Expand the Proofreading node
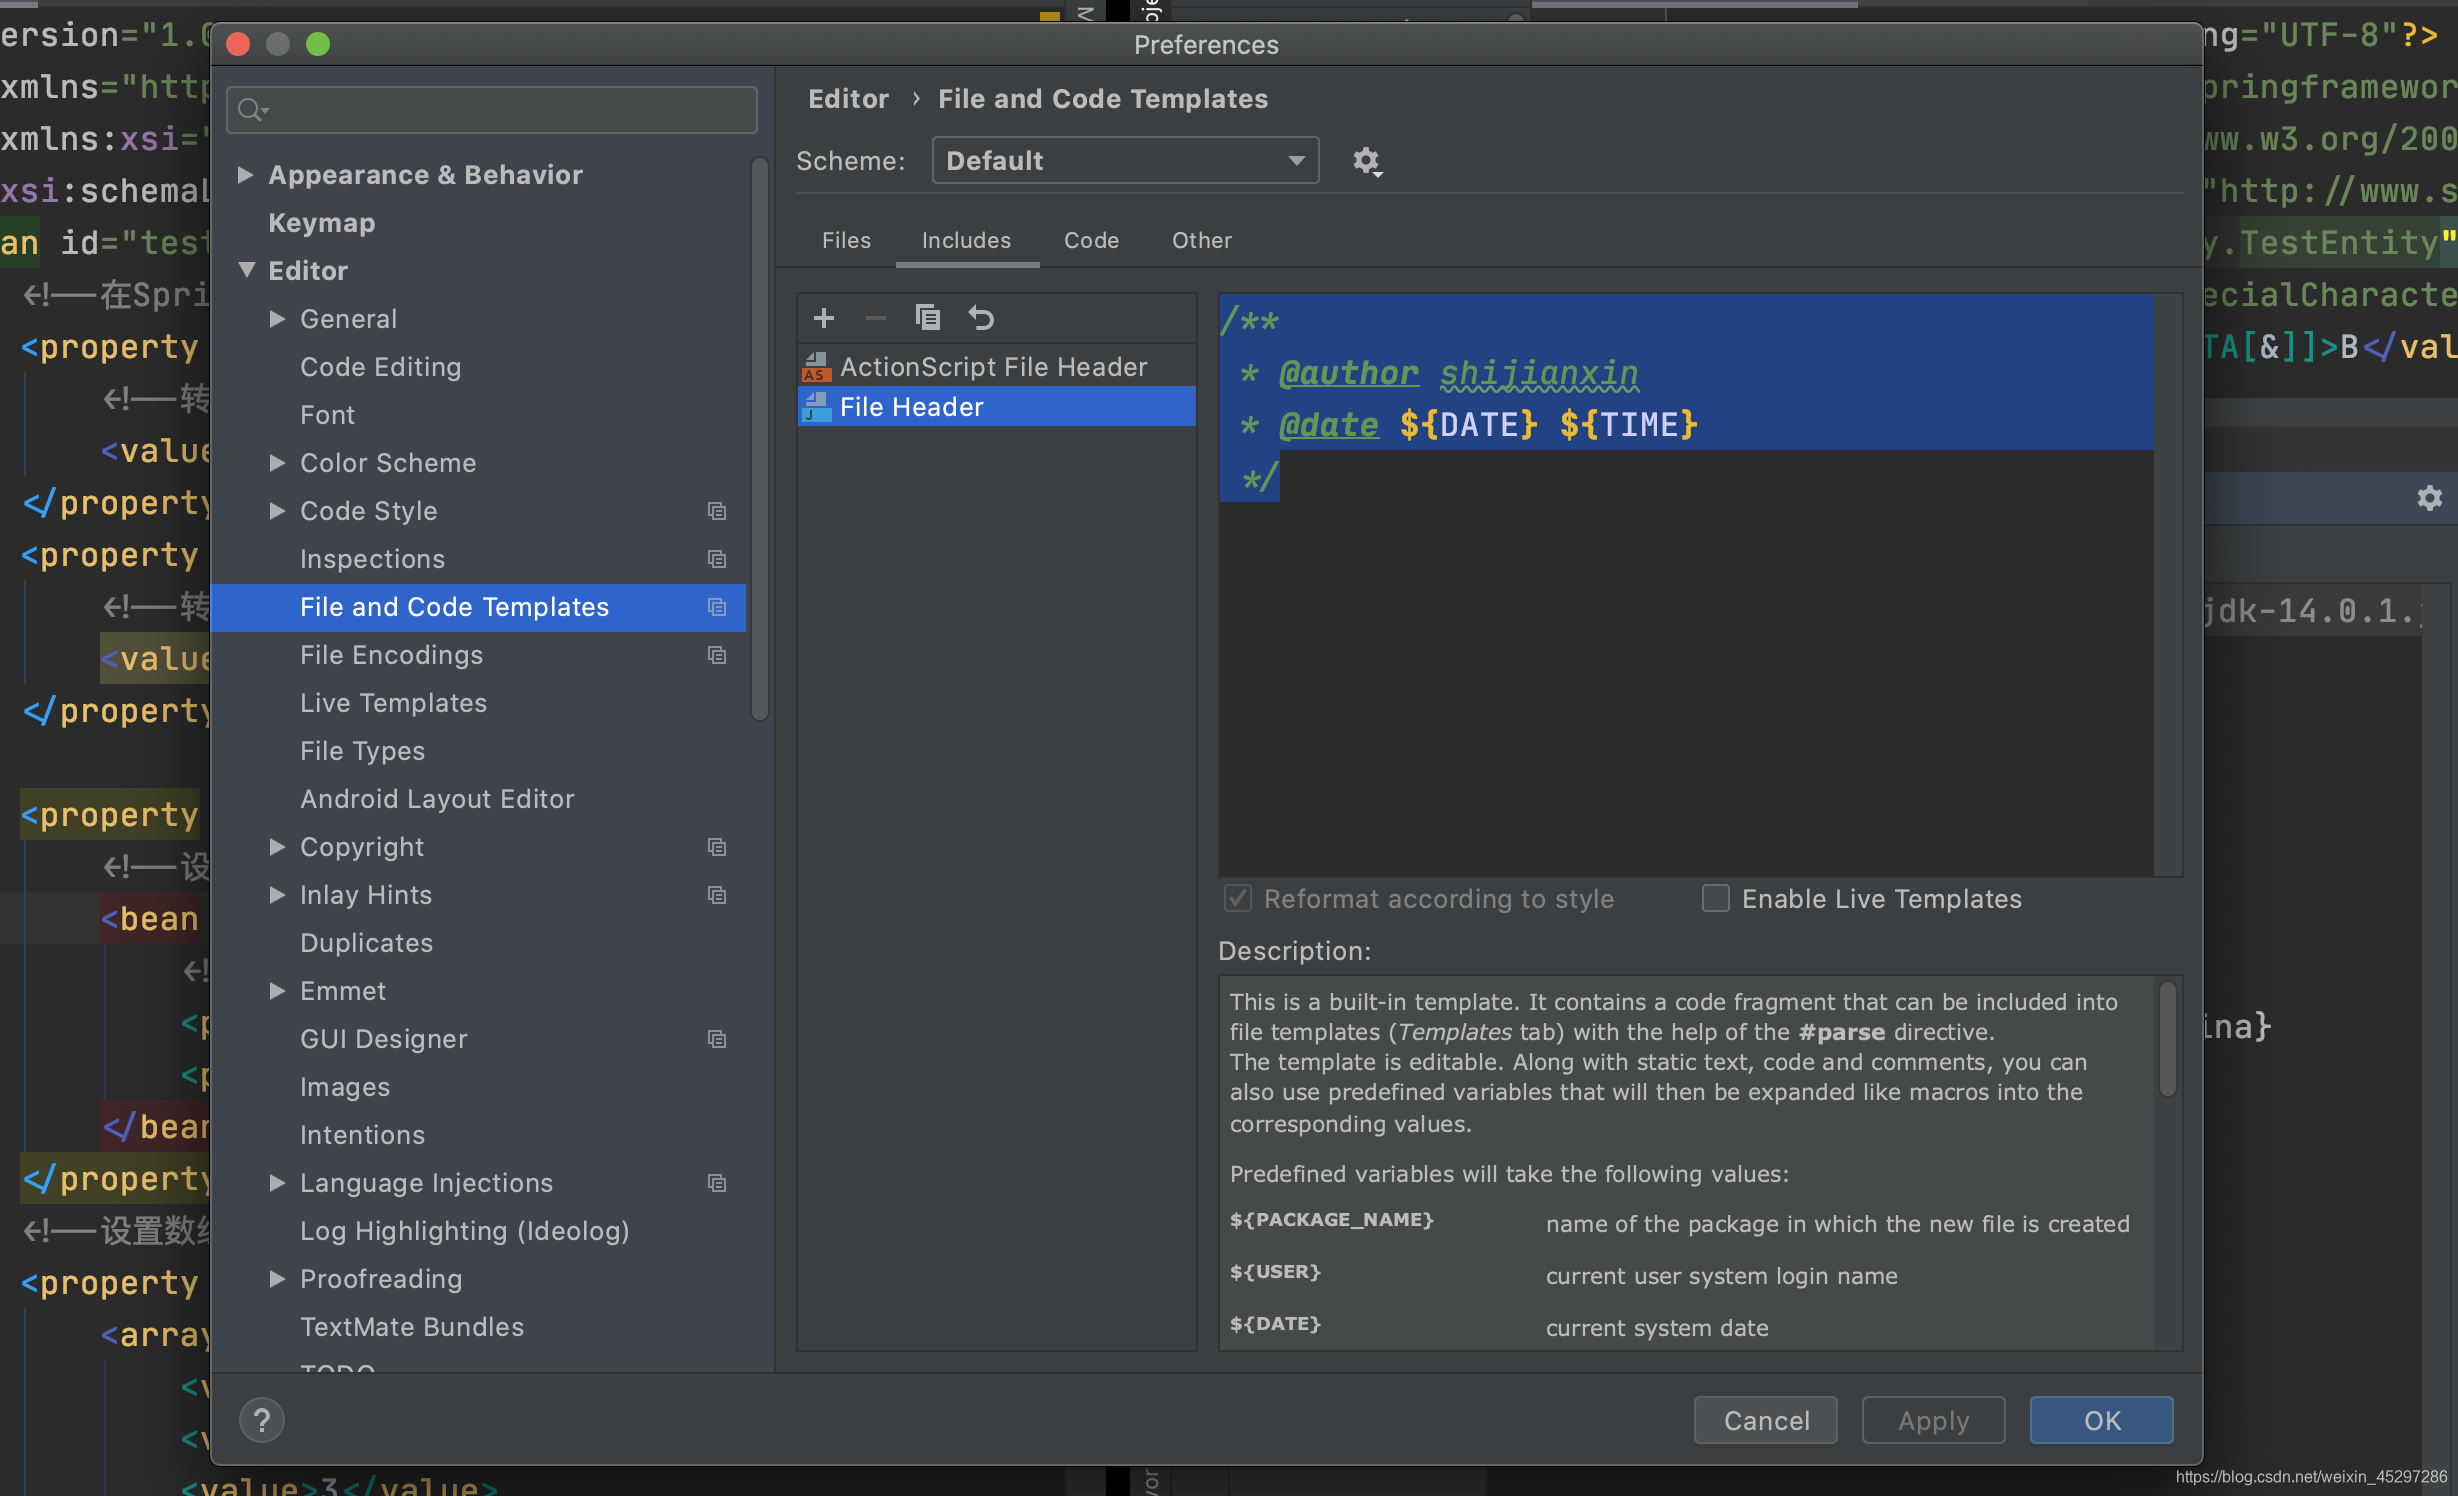Screen dimensions: 2458x1496 coord(278,1279)
